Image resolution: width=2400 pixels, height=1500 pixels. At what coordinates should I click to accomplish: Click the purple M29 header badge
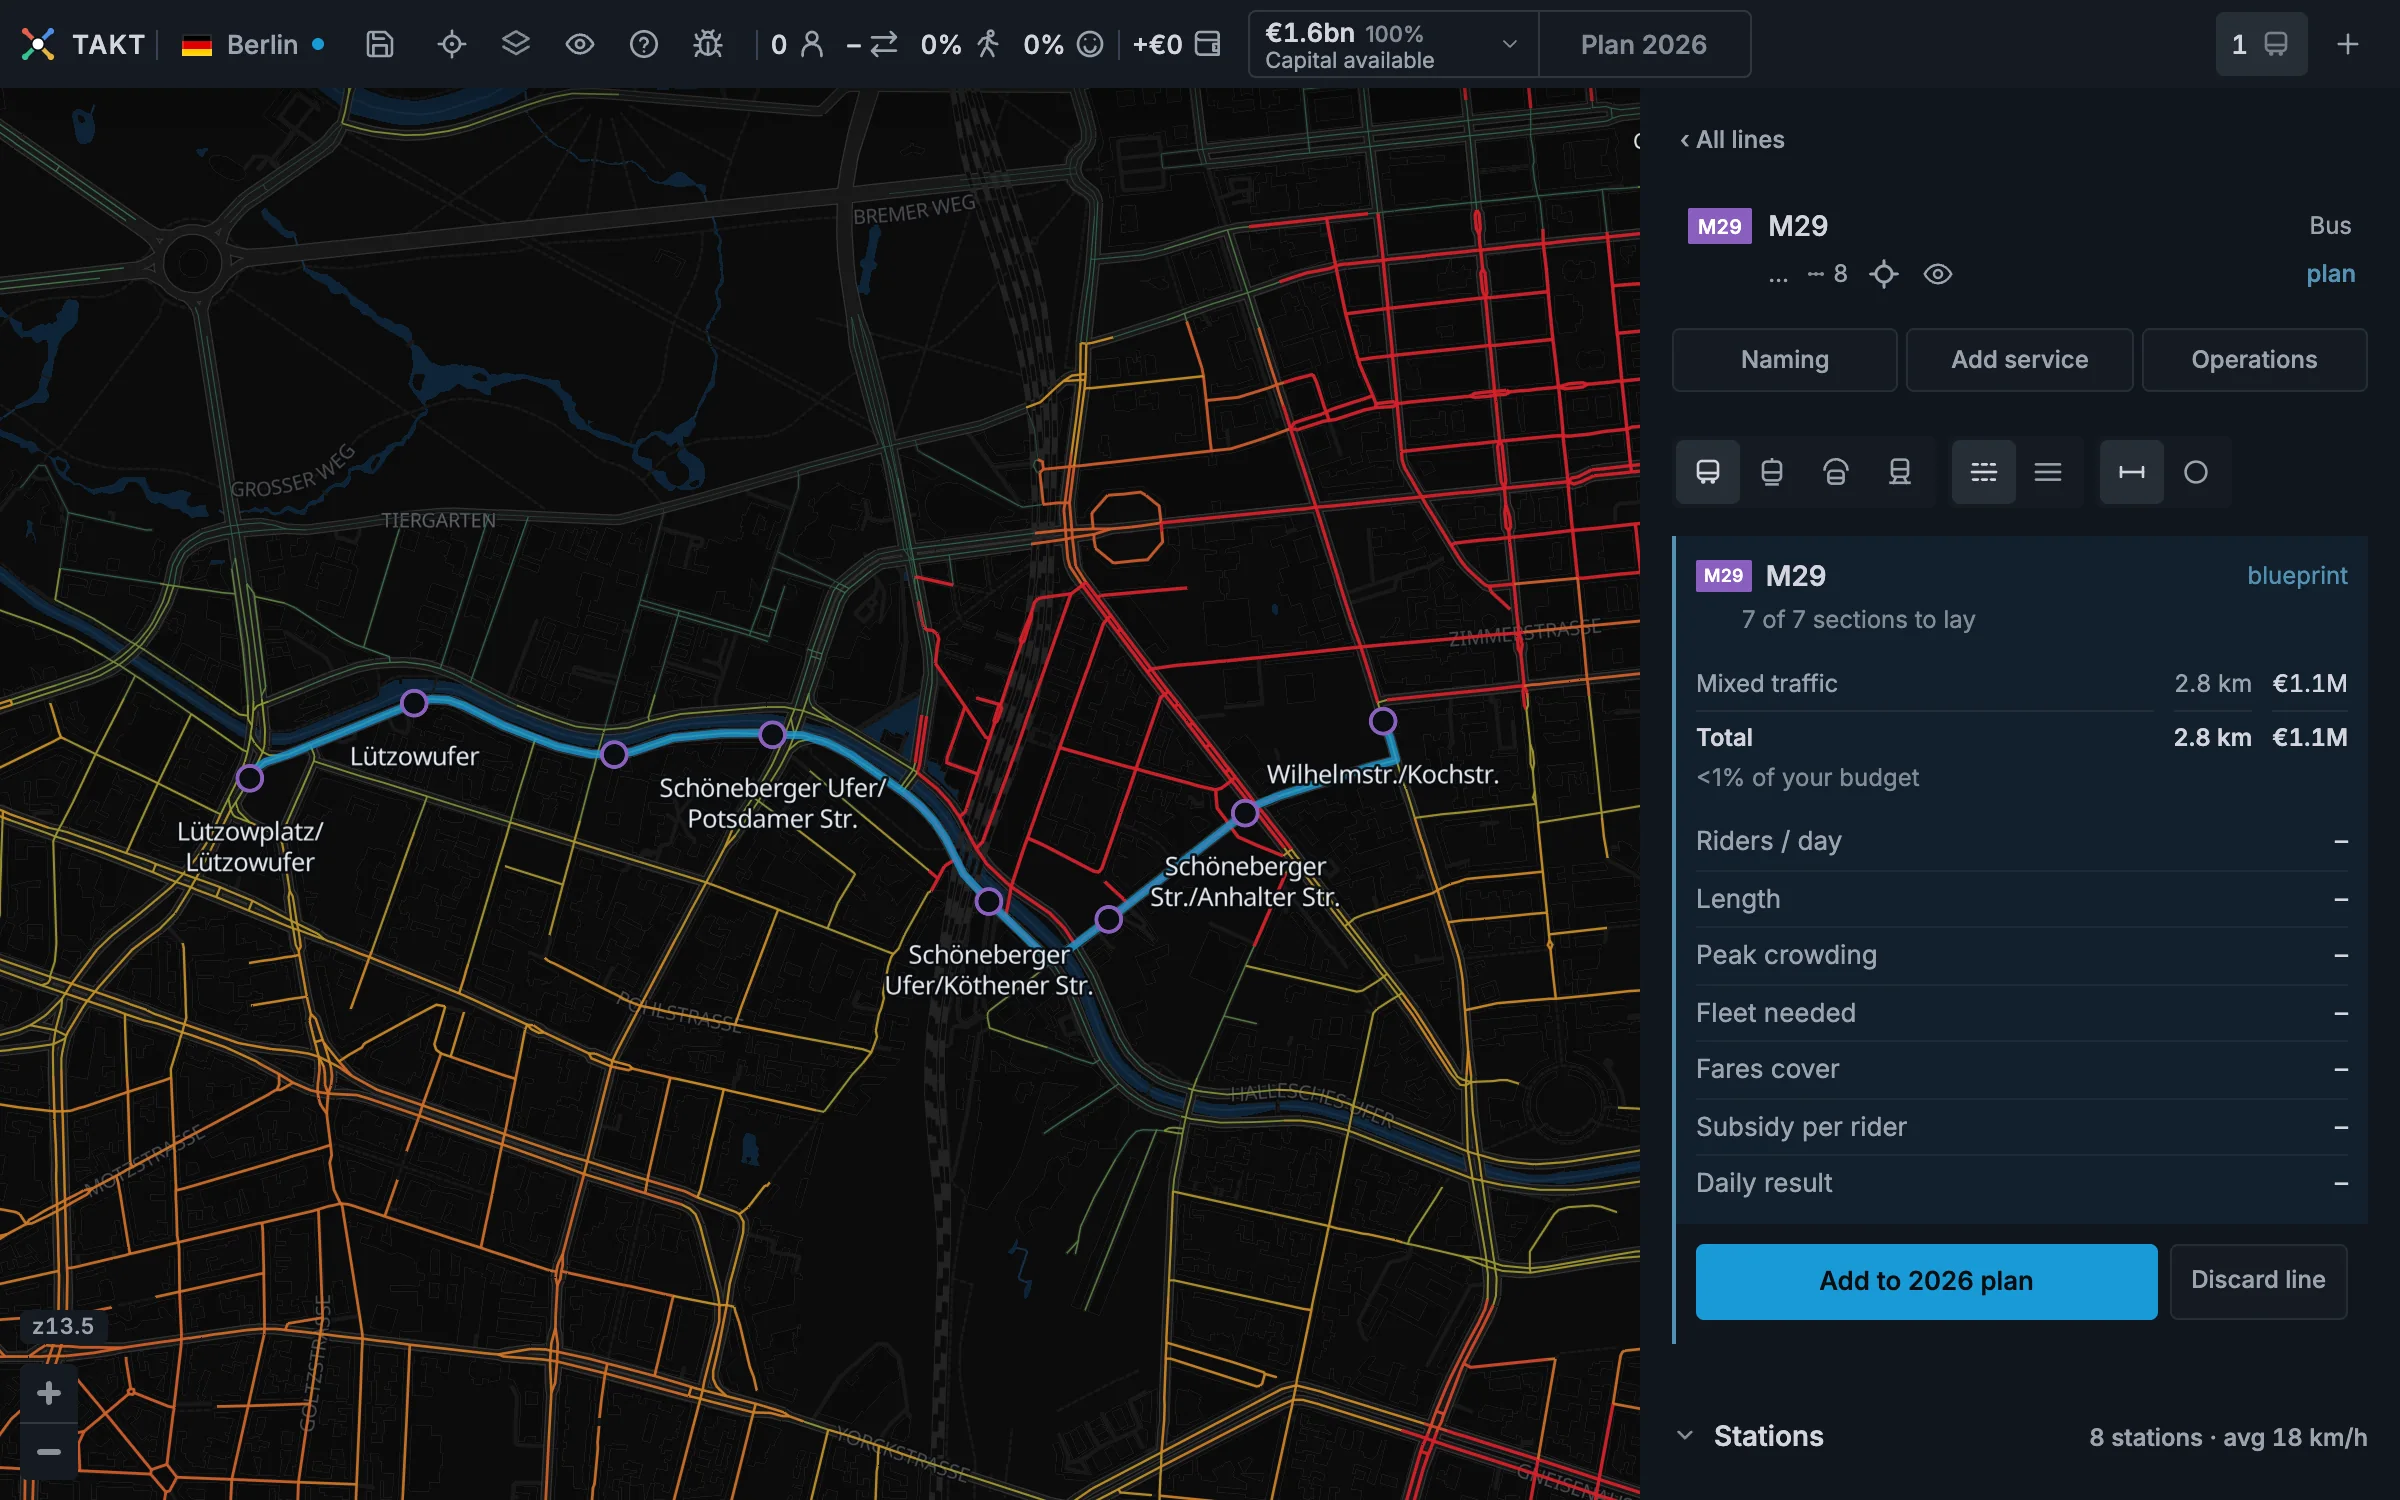tap(1720, 226)
